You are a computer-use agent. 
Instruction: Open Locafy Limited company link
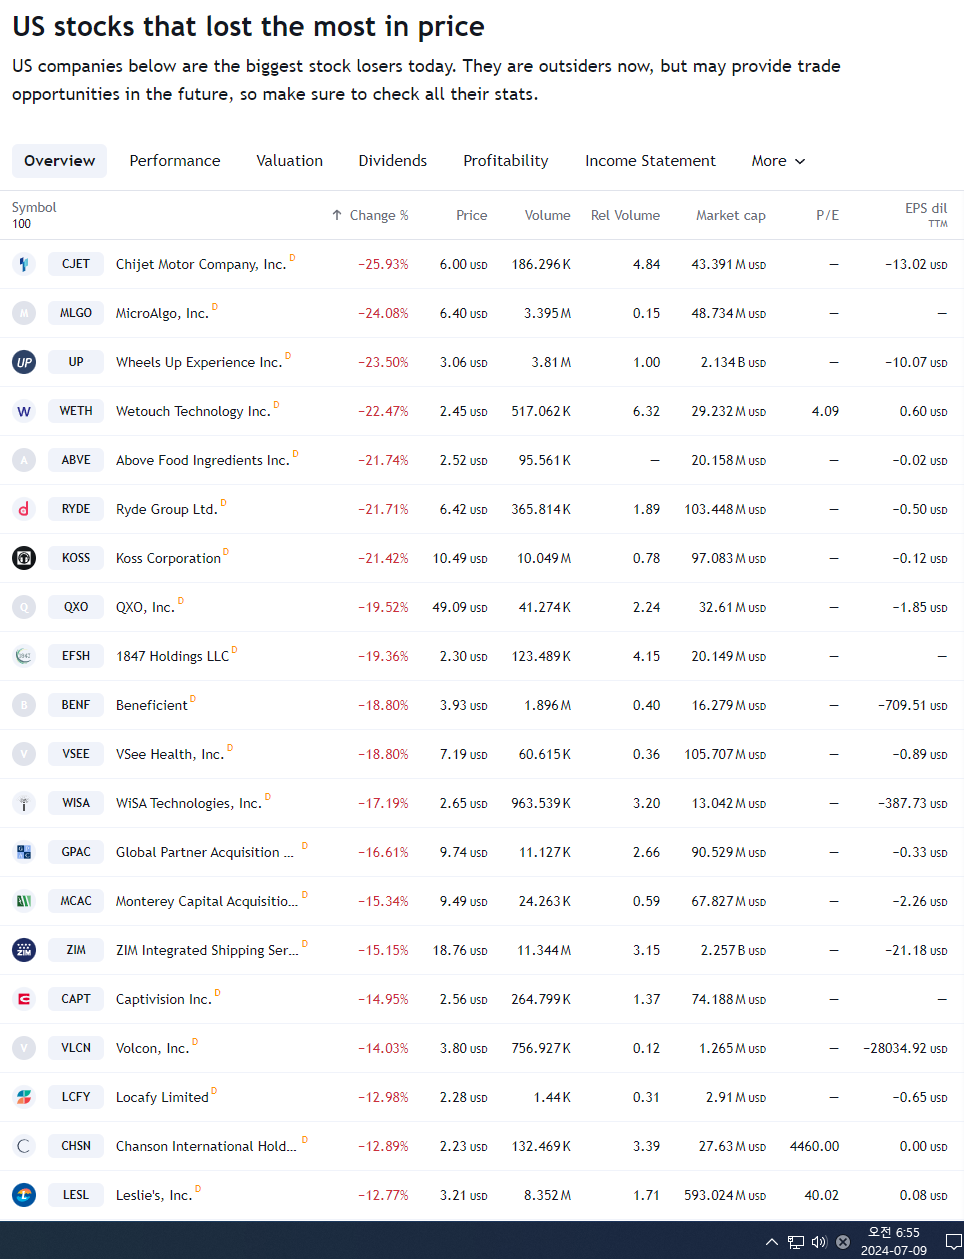[x=162, y=1097]
